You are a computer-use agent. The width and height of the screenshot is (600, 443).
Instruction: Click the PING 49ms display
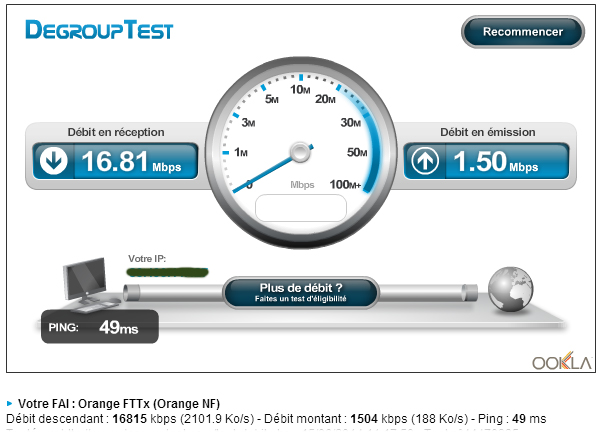(x=100, y=327)
